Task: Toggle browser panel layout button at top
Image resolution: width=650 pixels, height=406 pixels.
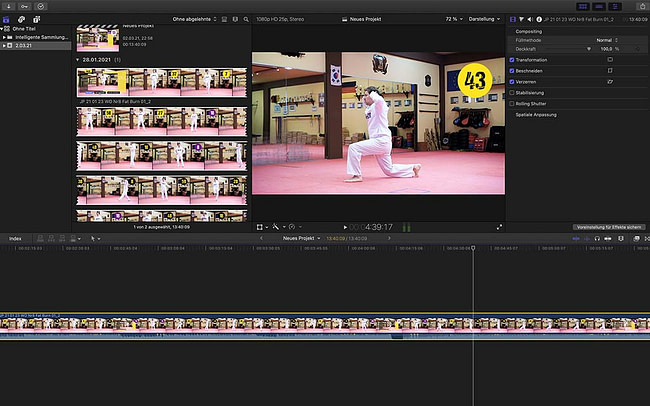Action: pyautogui.click(x=583, y=6)
